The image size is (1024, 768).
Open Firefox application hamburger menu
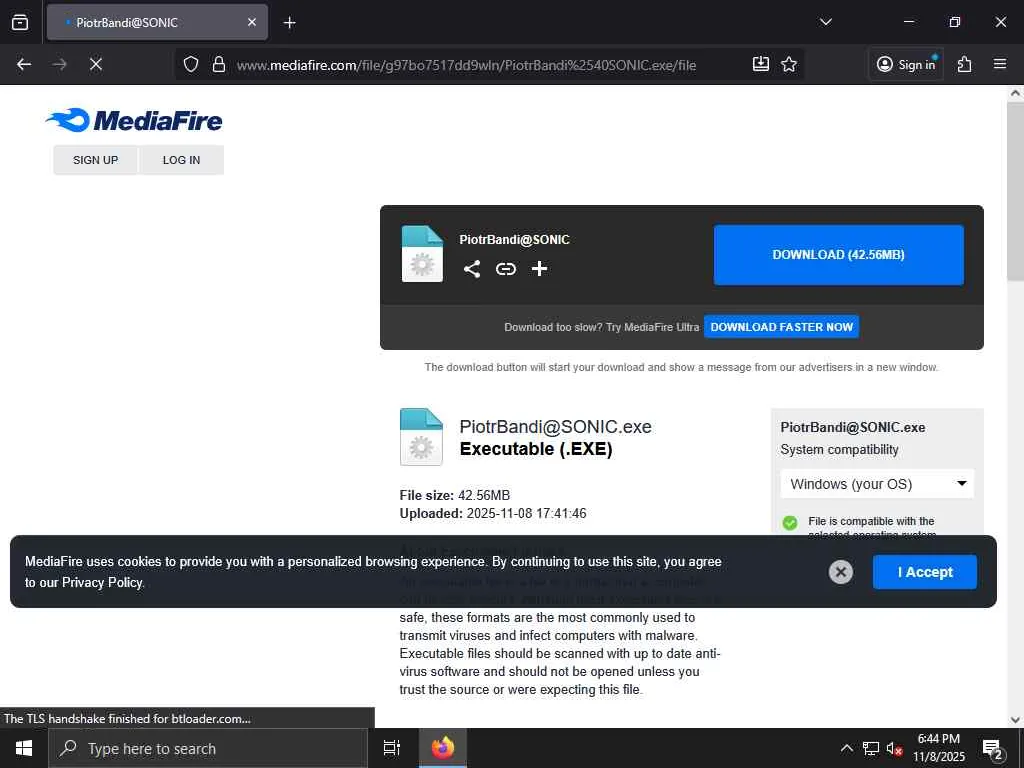coord(1000,64)
